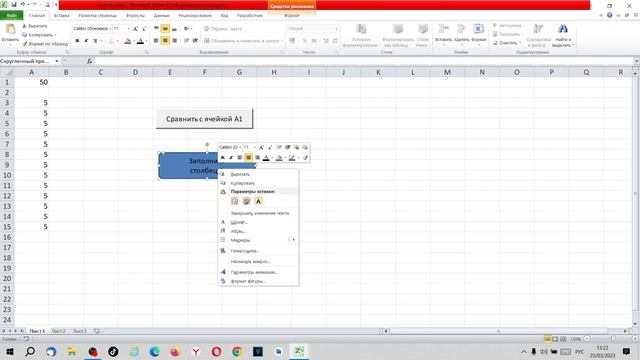Viewport: 640px width, 360px height.
Task: Toggle Italic in the ribbon font group
Action: (x=86, y=41)
